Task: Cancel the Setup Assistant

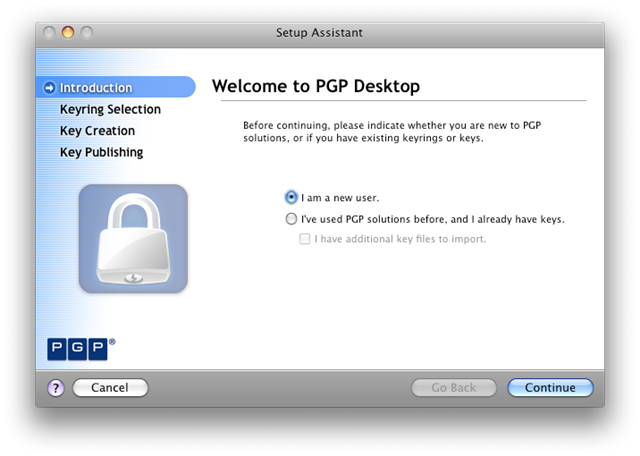Action: pos(110,387)
